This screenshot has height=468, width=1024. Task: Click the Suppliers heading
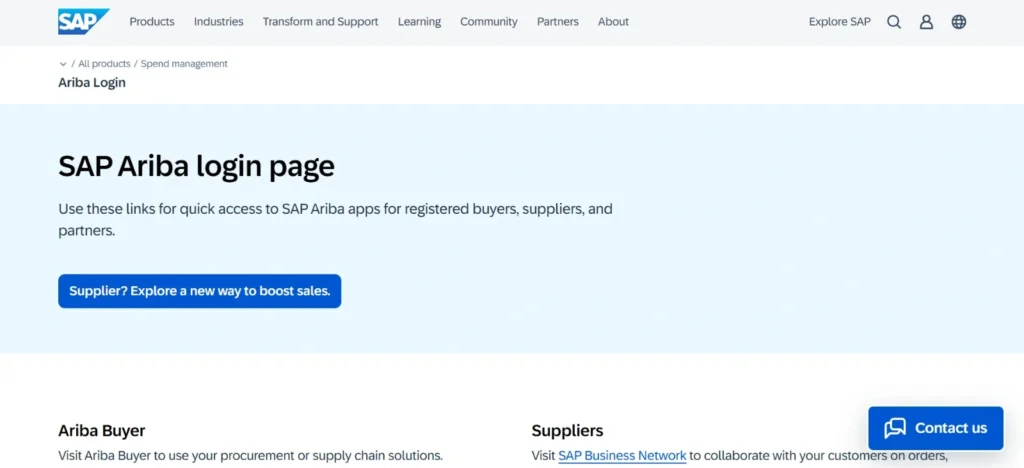(568, 431)
